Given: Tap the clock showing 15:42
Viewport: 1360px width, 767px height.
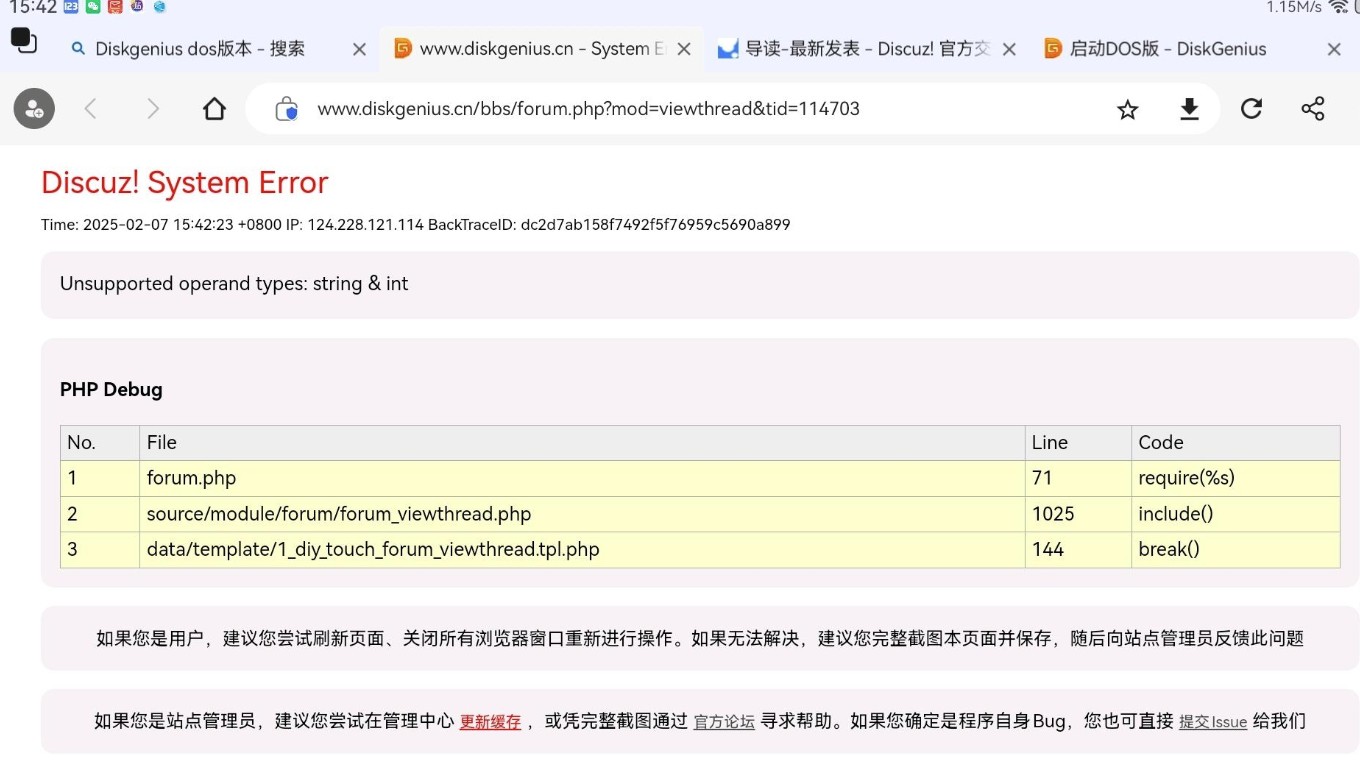Looking at the screenshot, I should point(32,7).
